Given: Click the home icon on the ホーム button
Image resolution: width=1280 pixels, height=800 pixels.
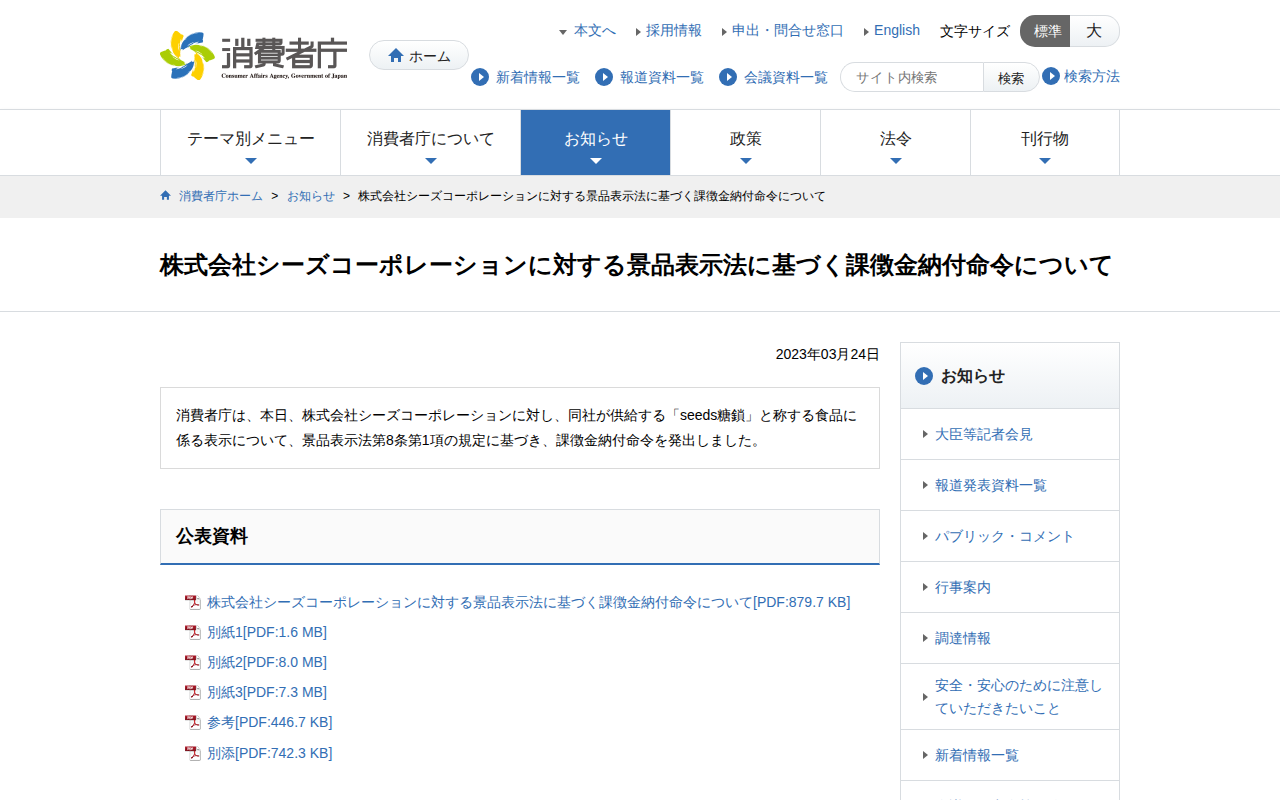Looking at the screenshot, I should click(x=394, y=55).
